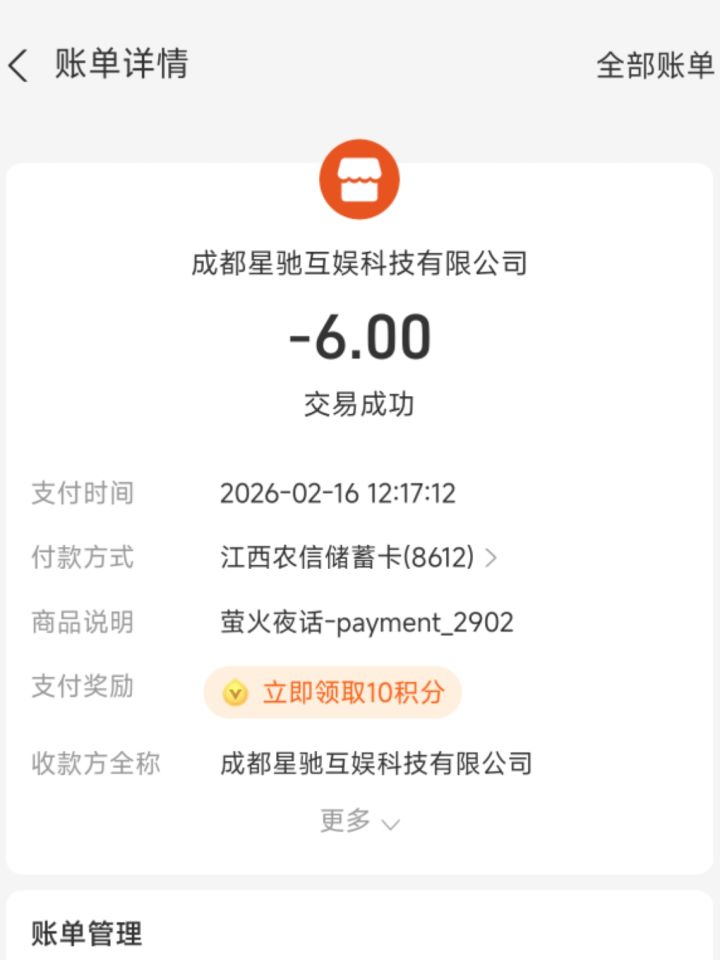Tap the orange merchant store icon
The image size is (720, 960).
tap(359, 180)
